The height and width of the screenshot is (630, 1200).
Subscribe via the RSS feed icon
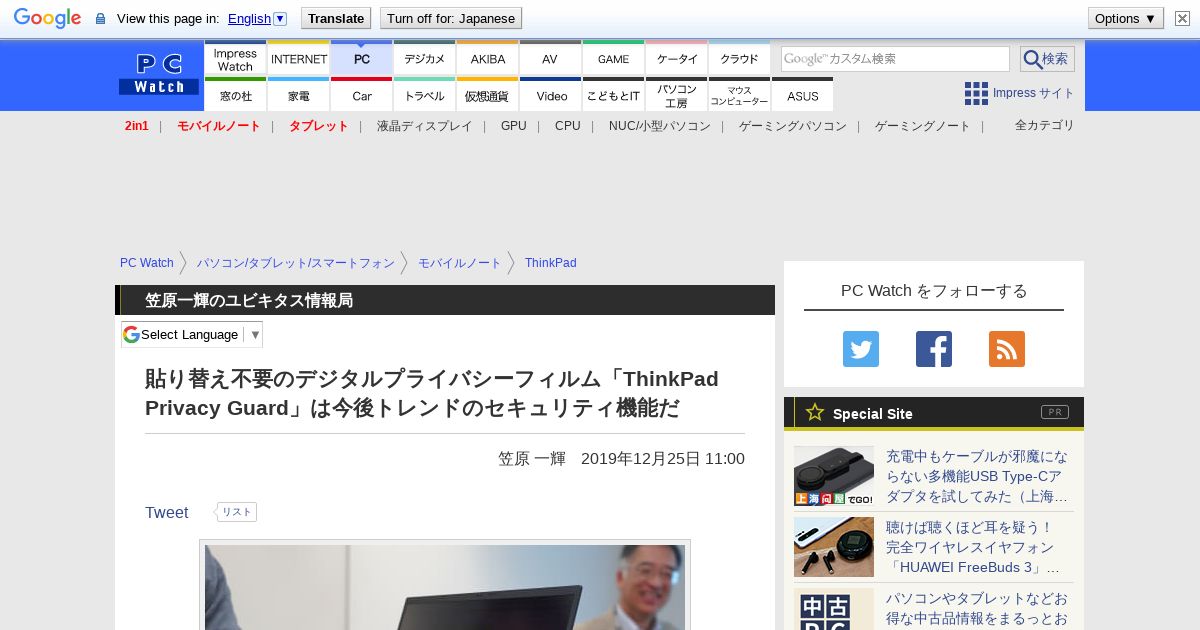pyautogui.click(x=1007, y=349)
